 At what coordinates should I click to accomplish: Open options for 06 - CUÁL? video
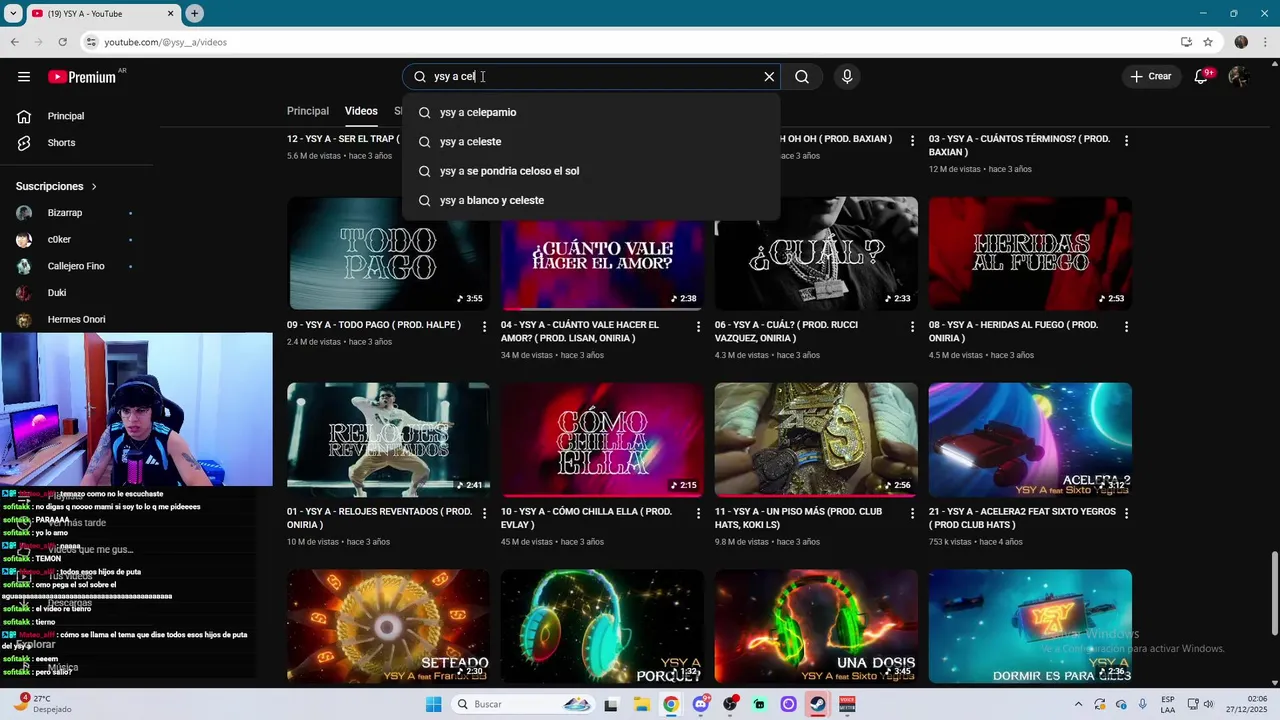[x=912, y=327]
